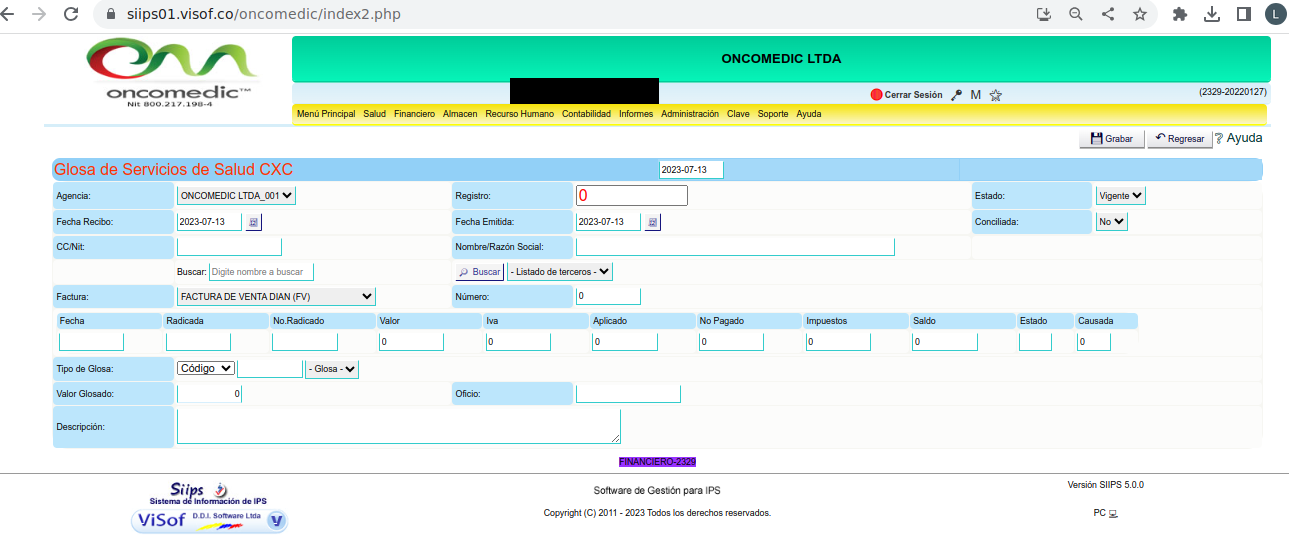Open the Estado Vigente dropdown
1289x551 pixels.
pos(1120,196)
